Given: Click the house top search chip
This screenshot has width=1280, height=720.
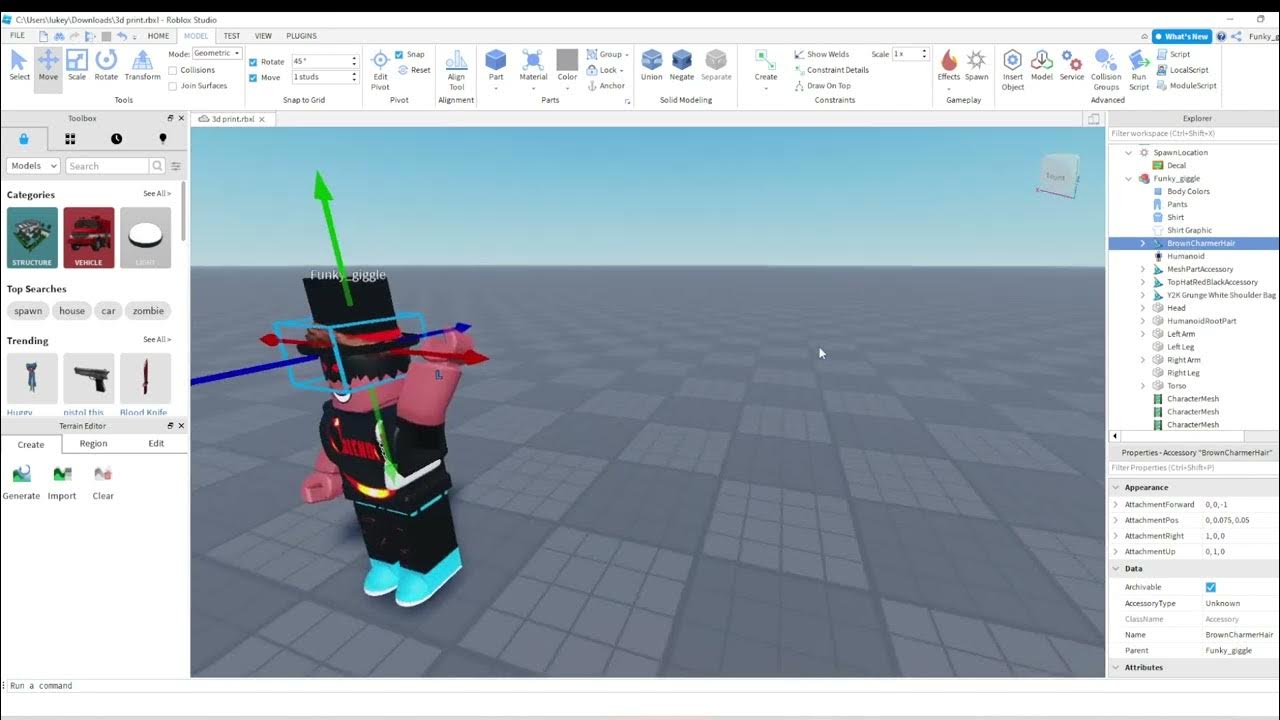Looking at the screenshot, I should pos(72,311).
